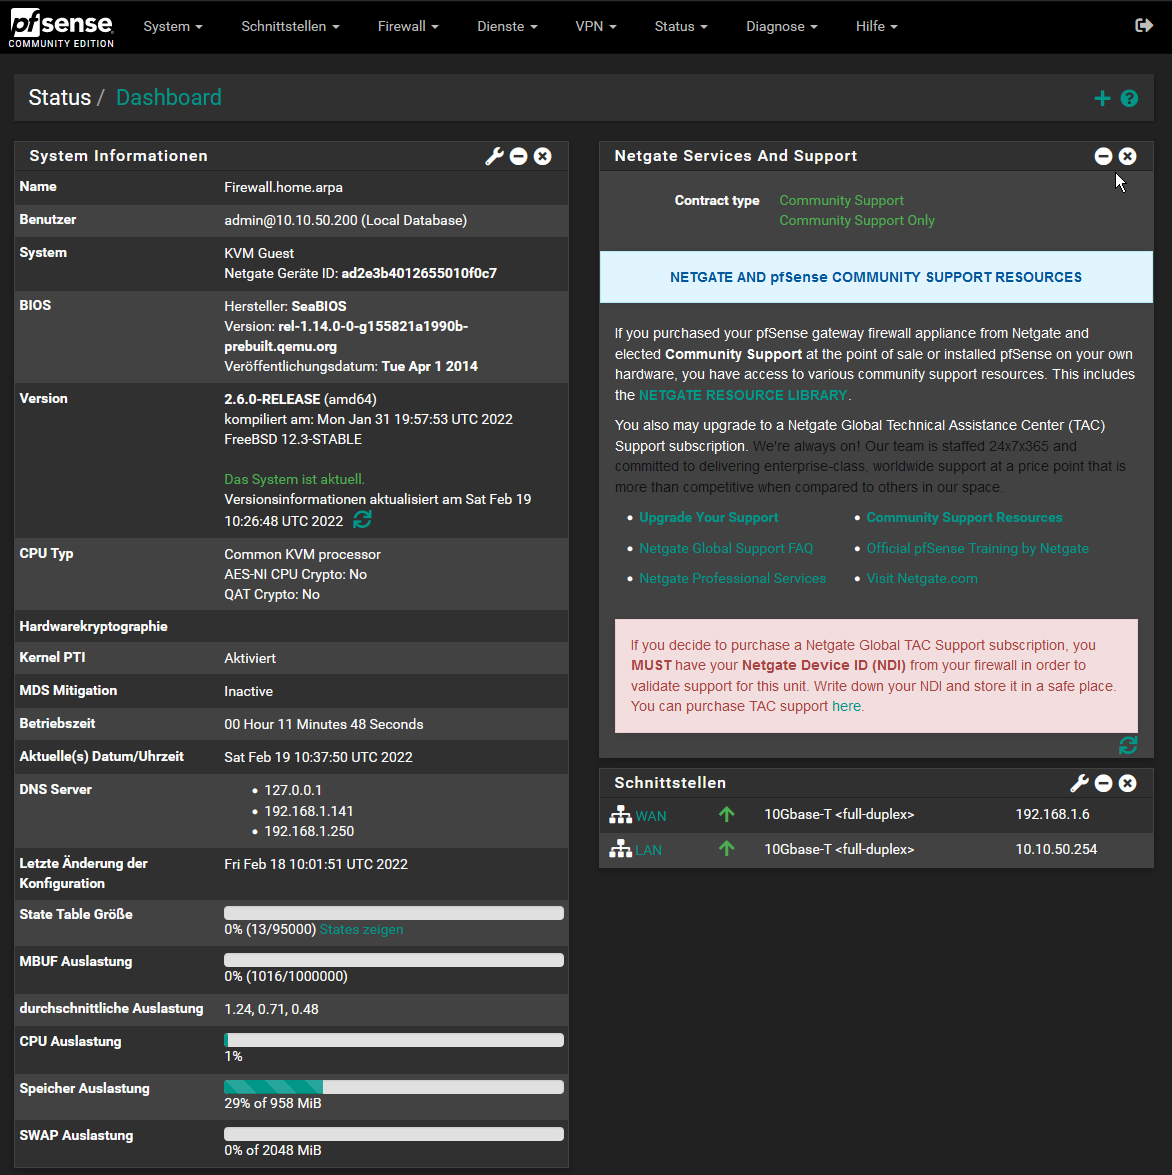Click the Kernel PTI 'Aktiviert' value

pyautogui.click(x=250, y=659)
